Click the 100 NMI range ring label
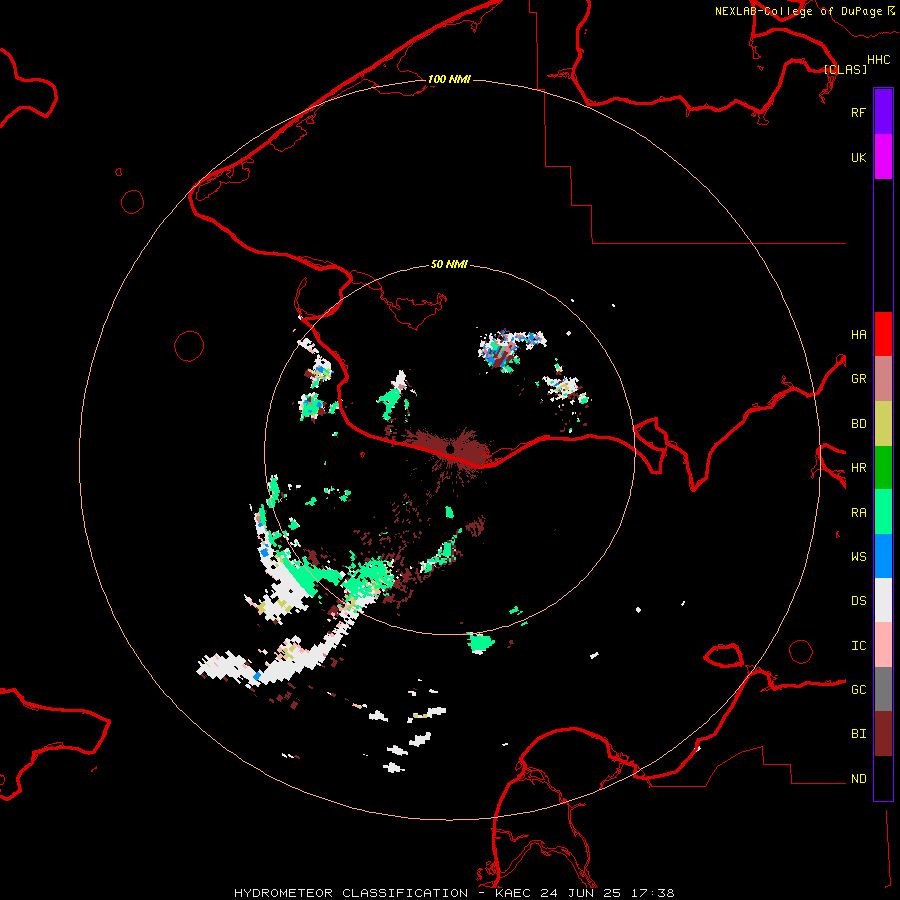Viewport: 900px width, 900px height. 449,79
